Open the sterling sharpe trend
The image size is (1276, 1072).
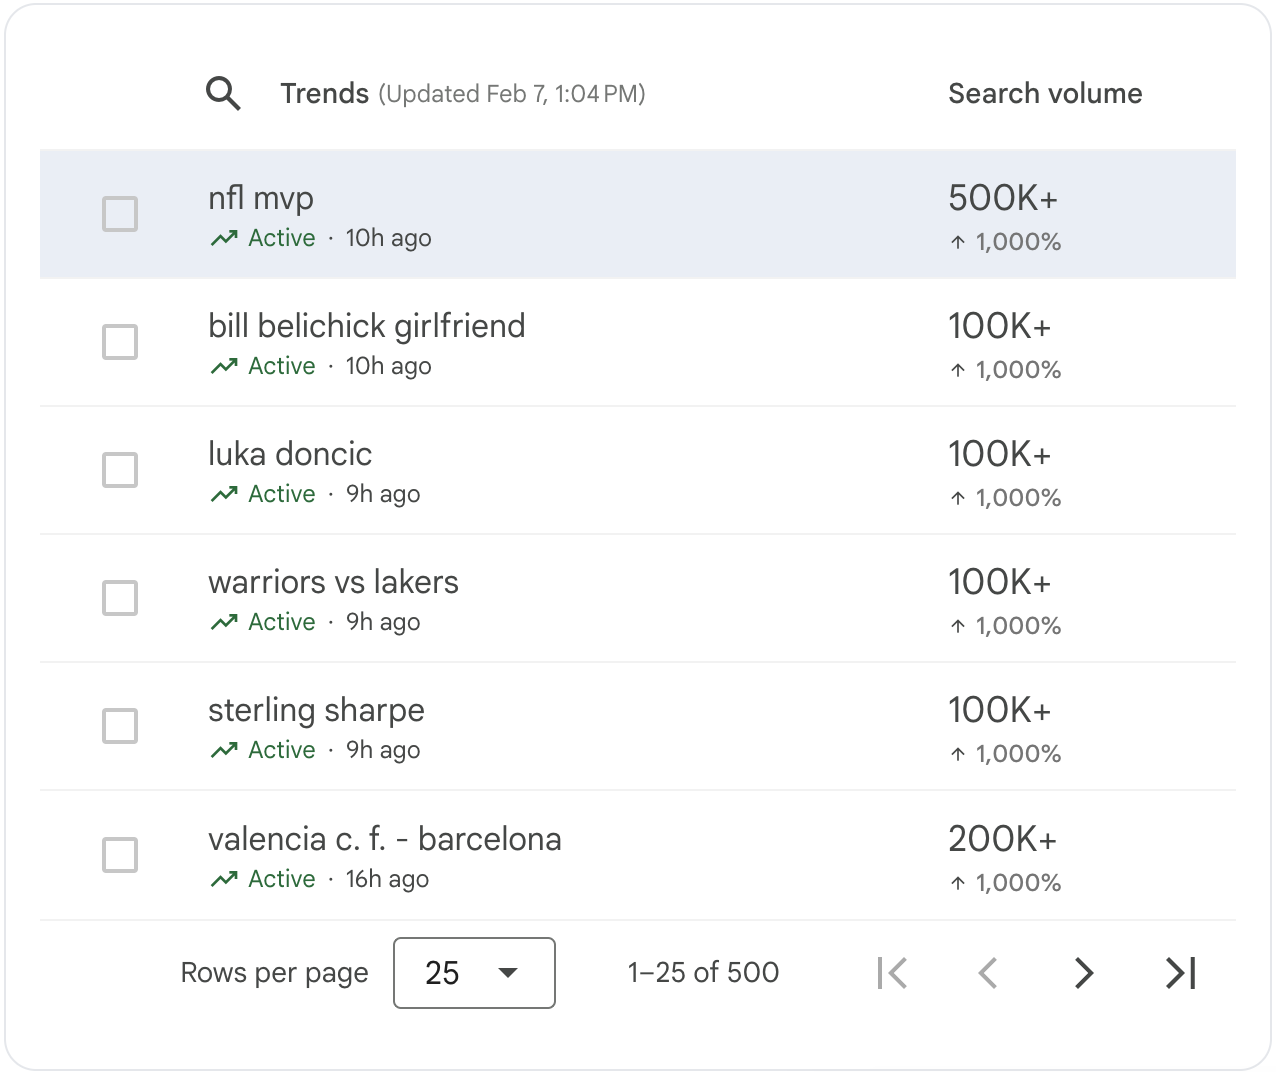pyautogui.click(x=316, y=711)
